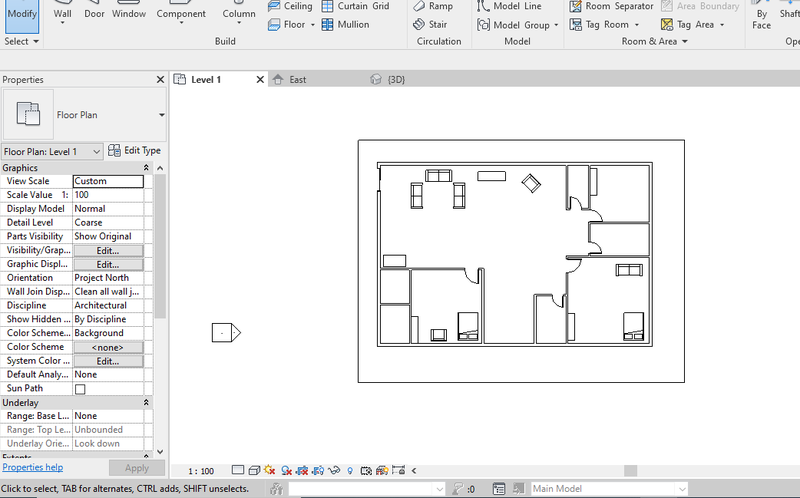Select the Room Separator tool
This screenshot has width=800, height=498.
click(x=611, y=6)
